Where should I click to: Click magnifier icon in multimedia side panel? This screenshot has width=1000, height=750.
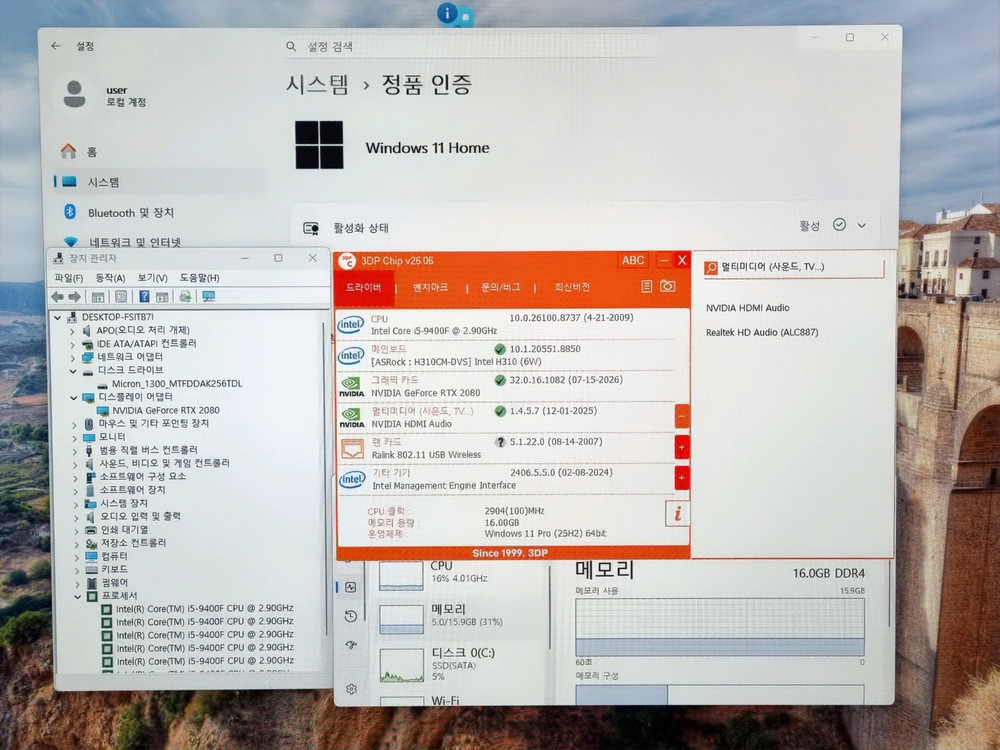pos(711,268)
